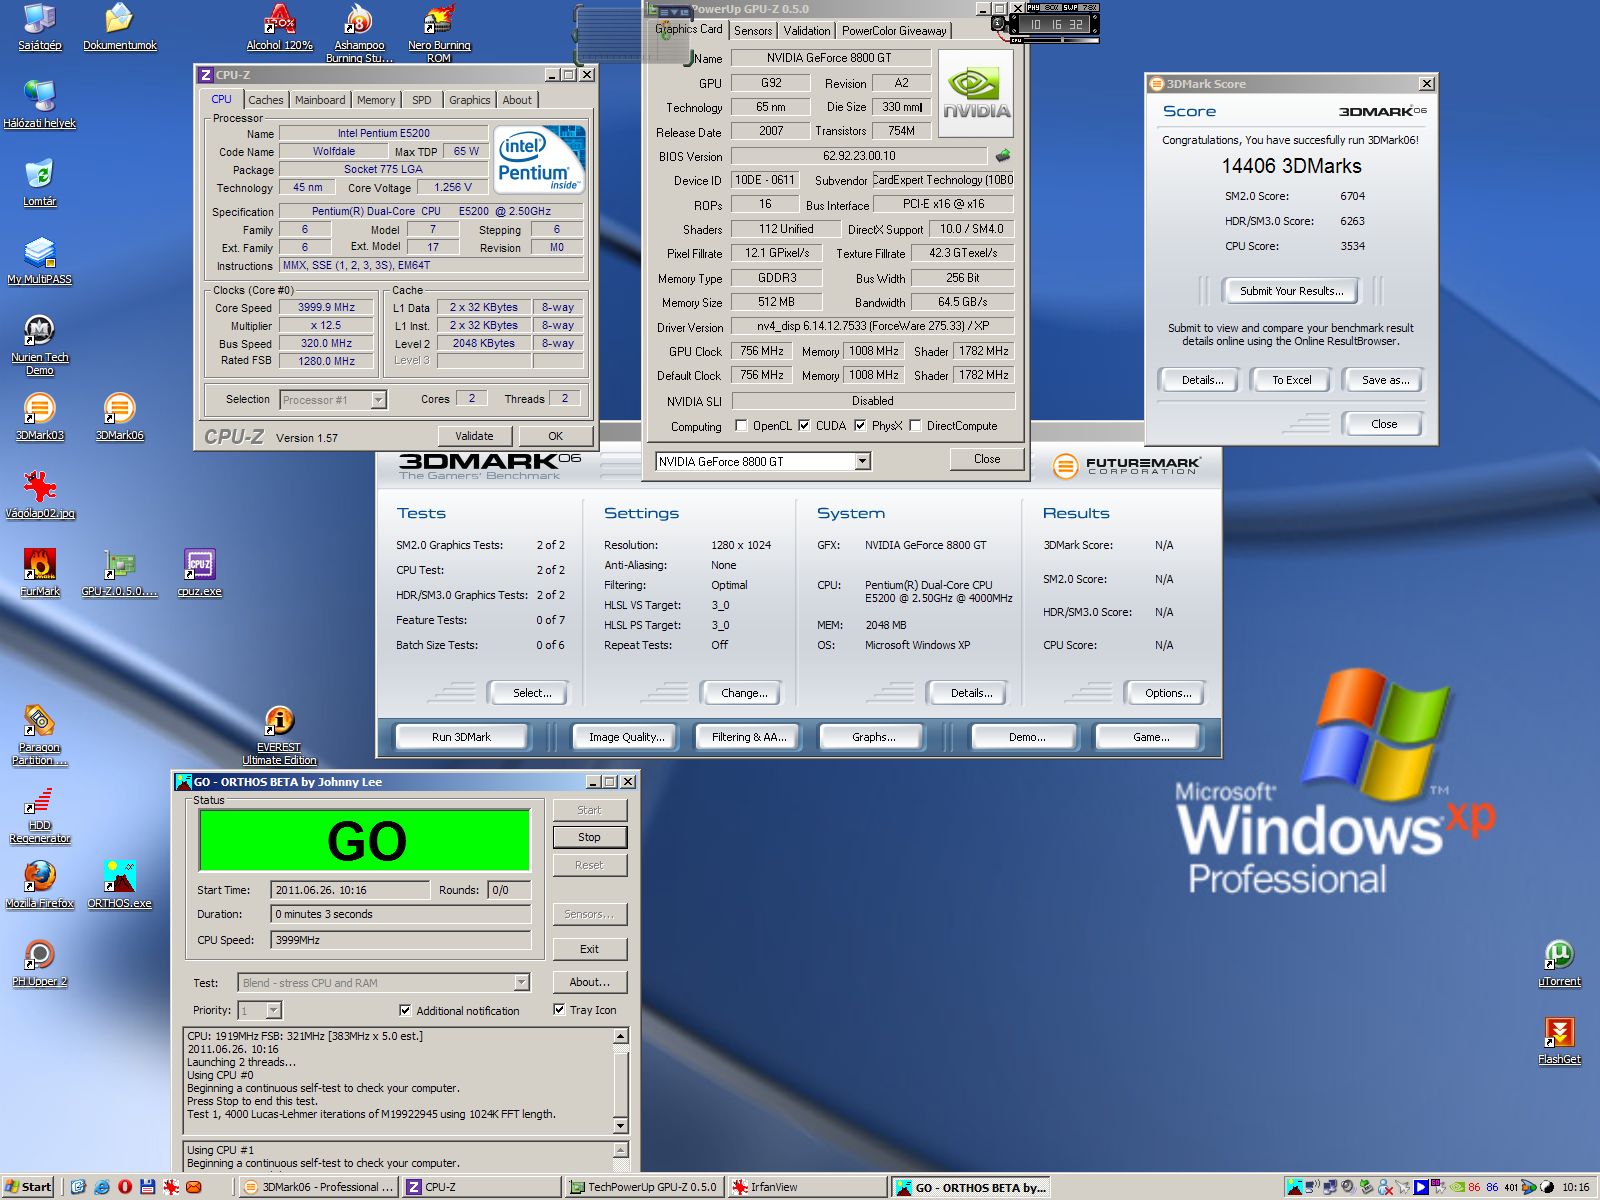
Task: Open the Mozilla Firefox desktop shortcut
Action: tap(40, 885)
